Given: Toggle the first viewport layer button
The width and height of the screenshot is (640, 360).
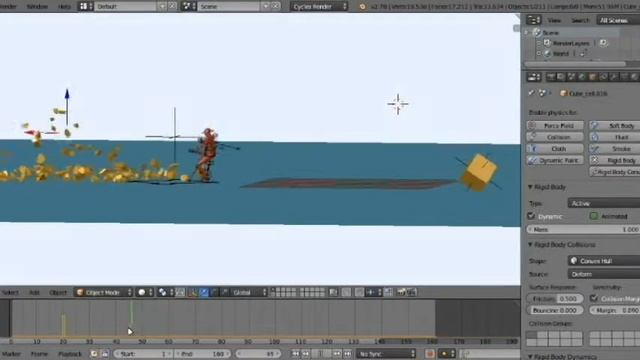Looking at the screenshot, I should 274,290.
